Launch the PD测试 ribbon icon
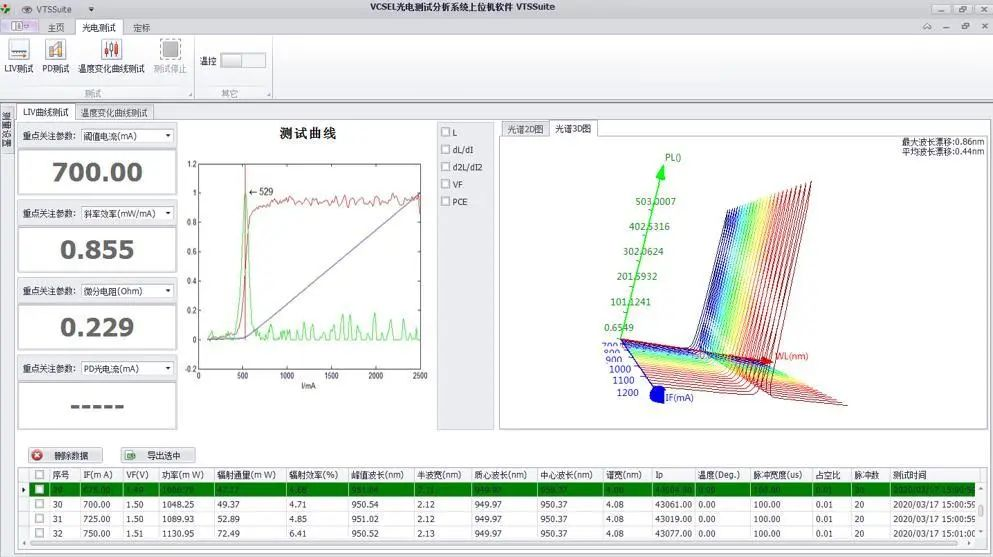 click(x=55, y=56)
